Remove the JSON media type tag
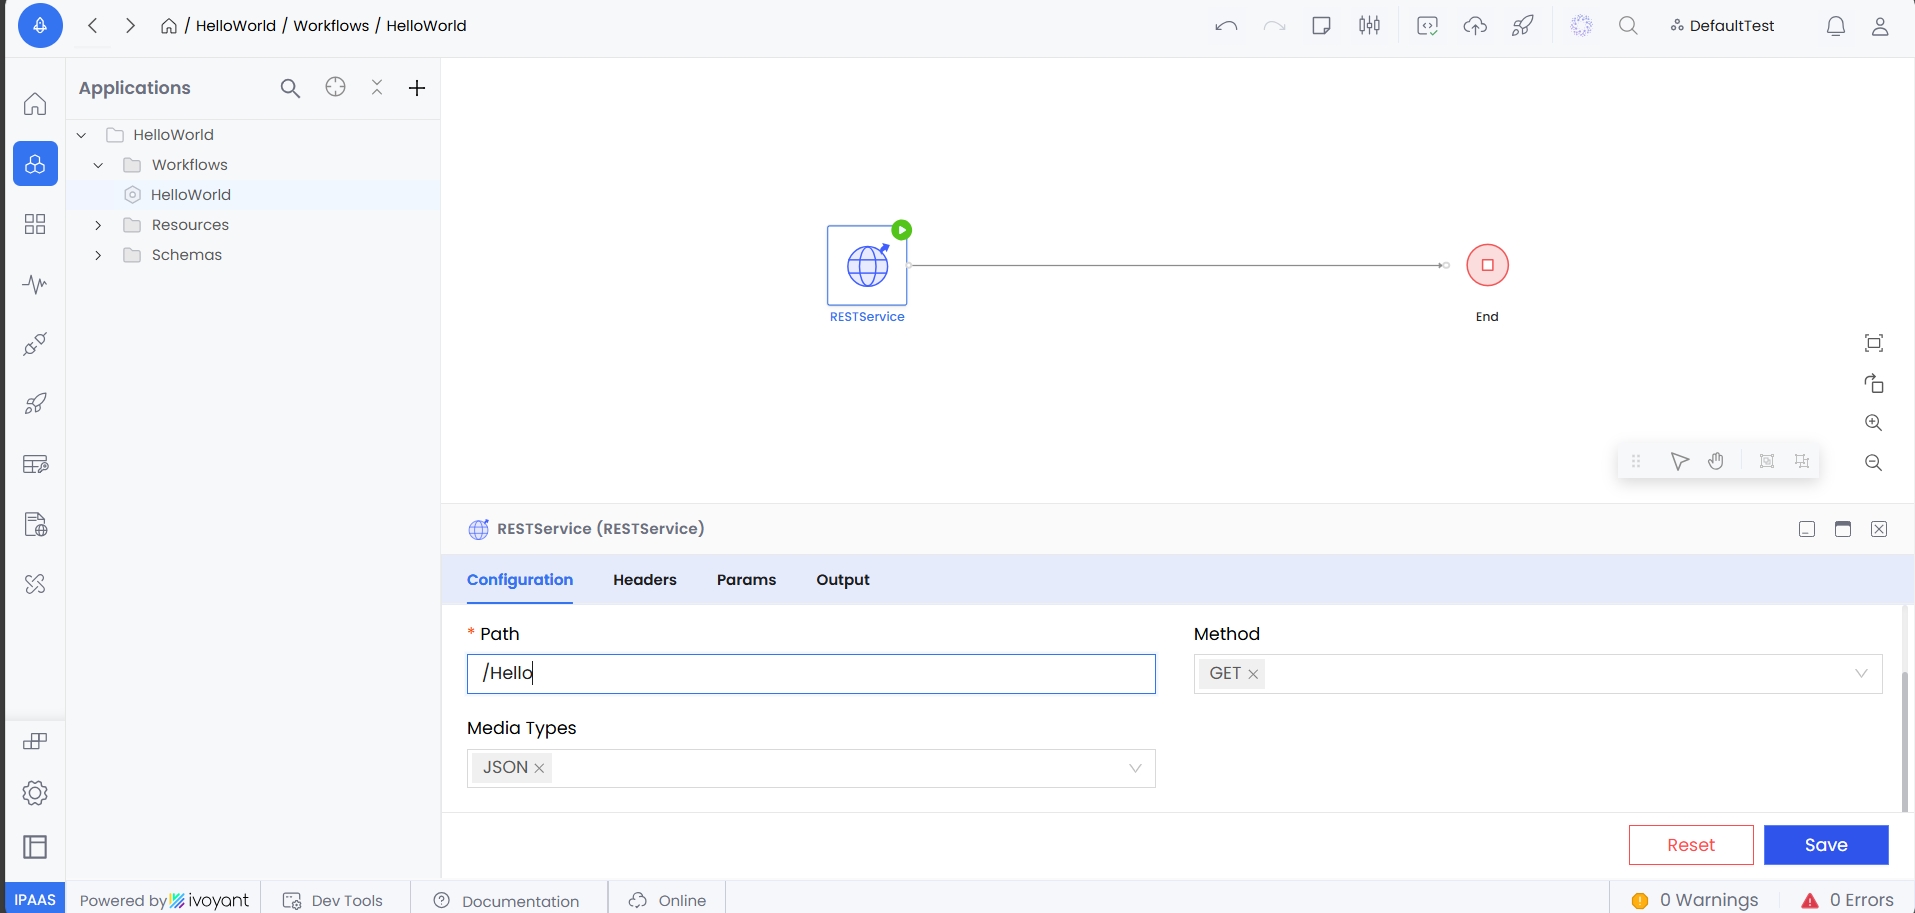Image resolution: width=1915 pixels, height=913 pixels. pos(539,768)
